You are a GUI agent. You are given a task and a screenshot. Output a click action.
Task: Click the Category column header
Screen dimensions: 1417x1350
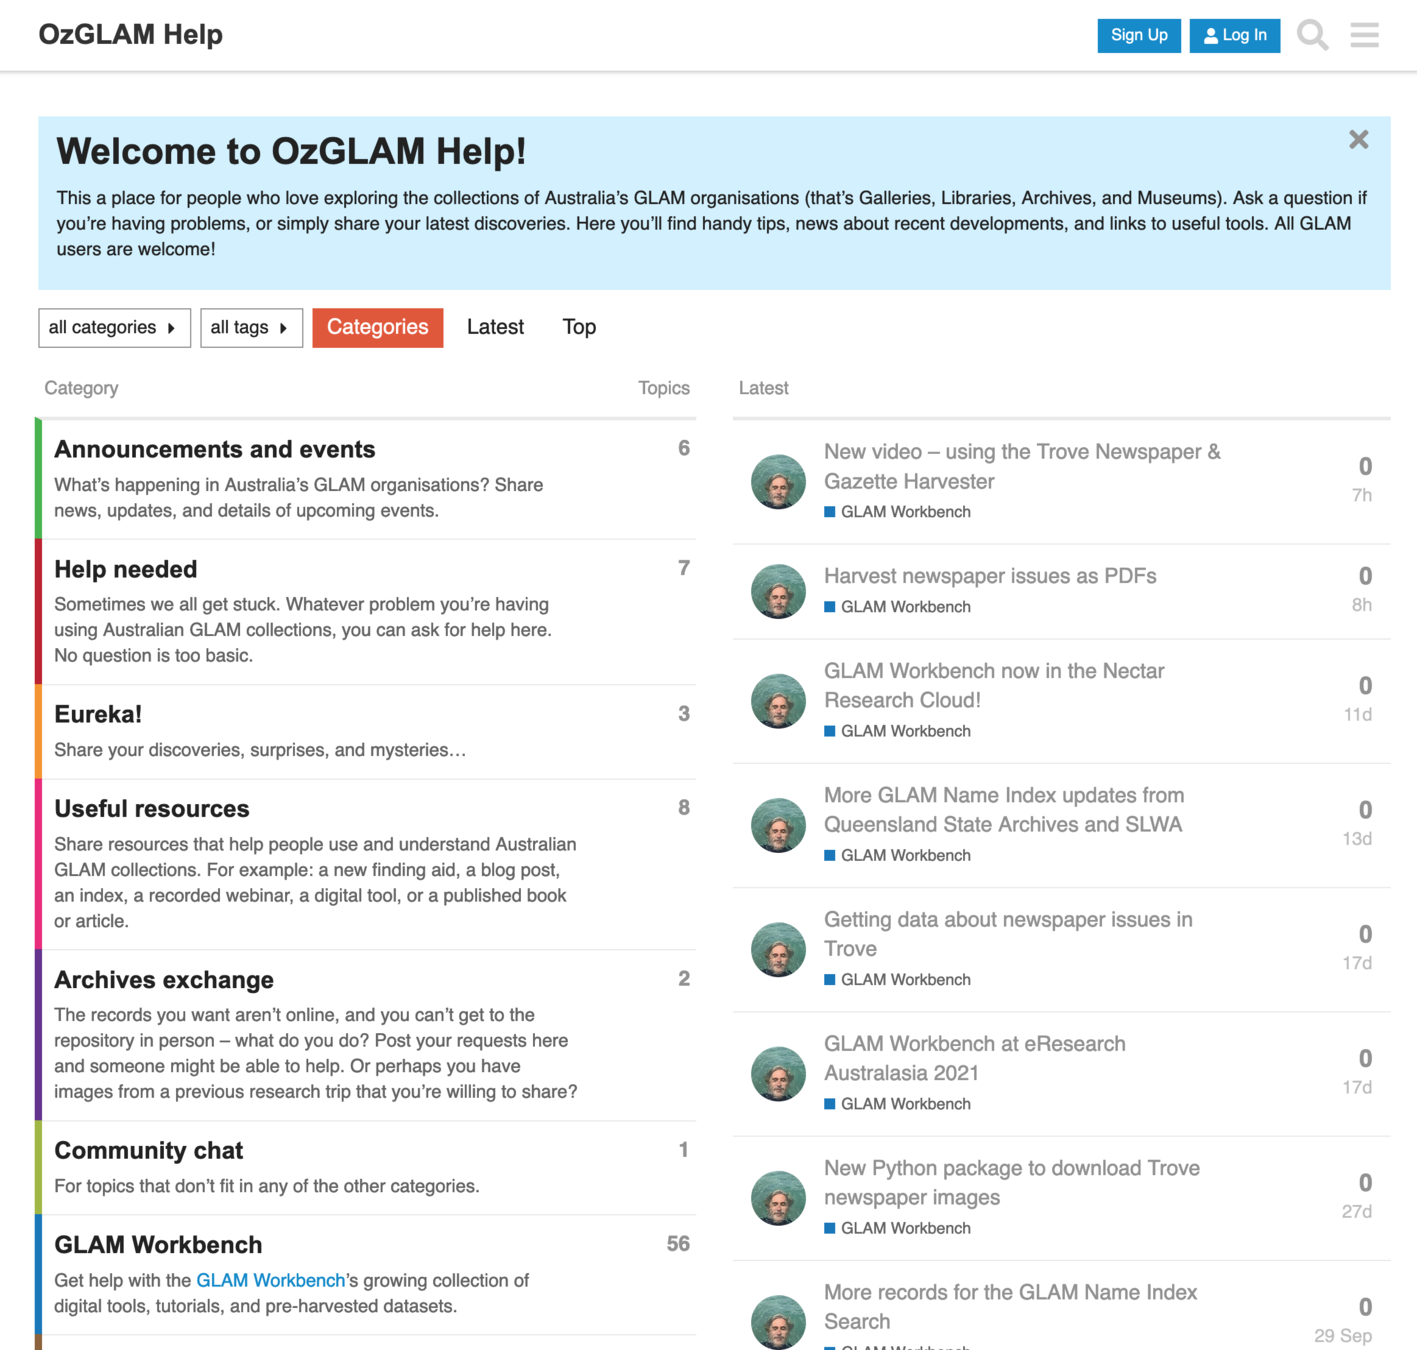pyautogui.click(x=81, y=388)
